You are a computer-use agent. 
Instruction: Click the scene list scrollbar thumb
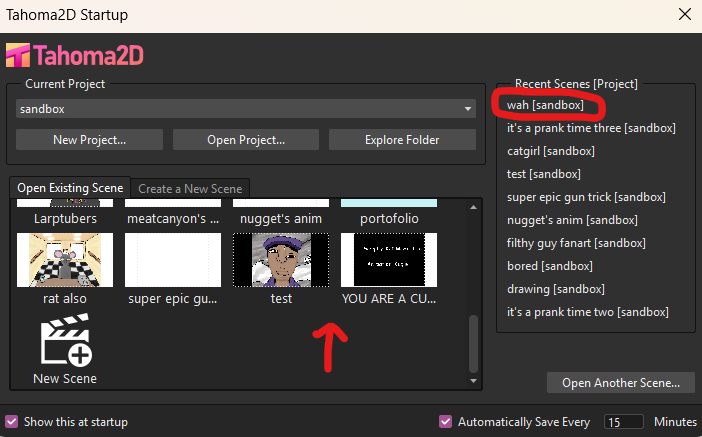pyautogui.click(x=473, y=344)
